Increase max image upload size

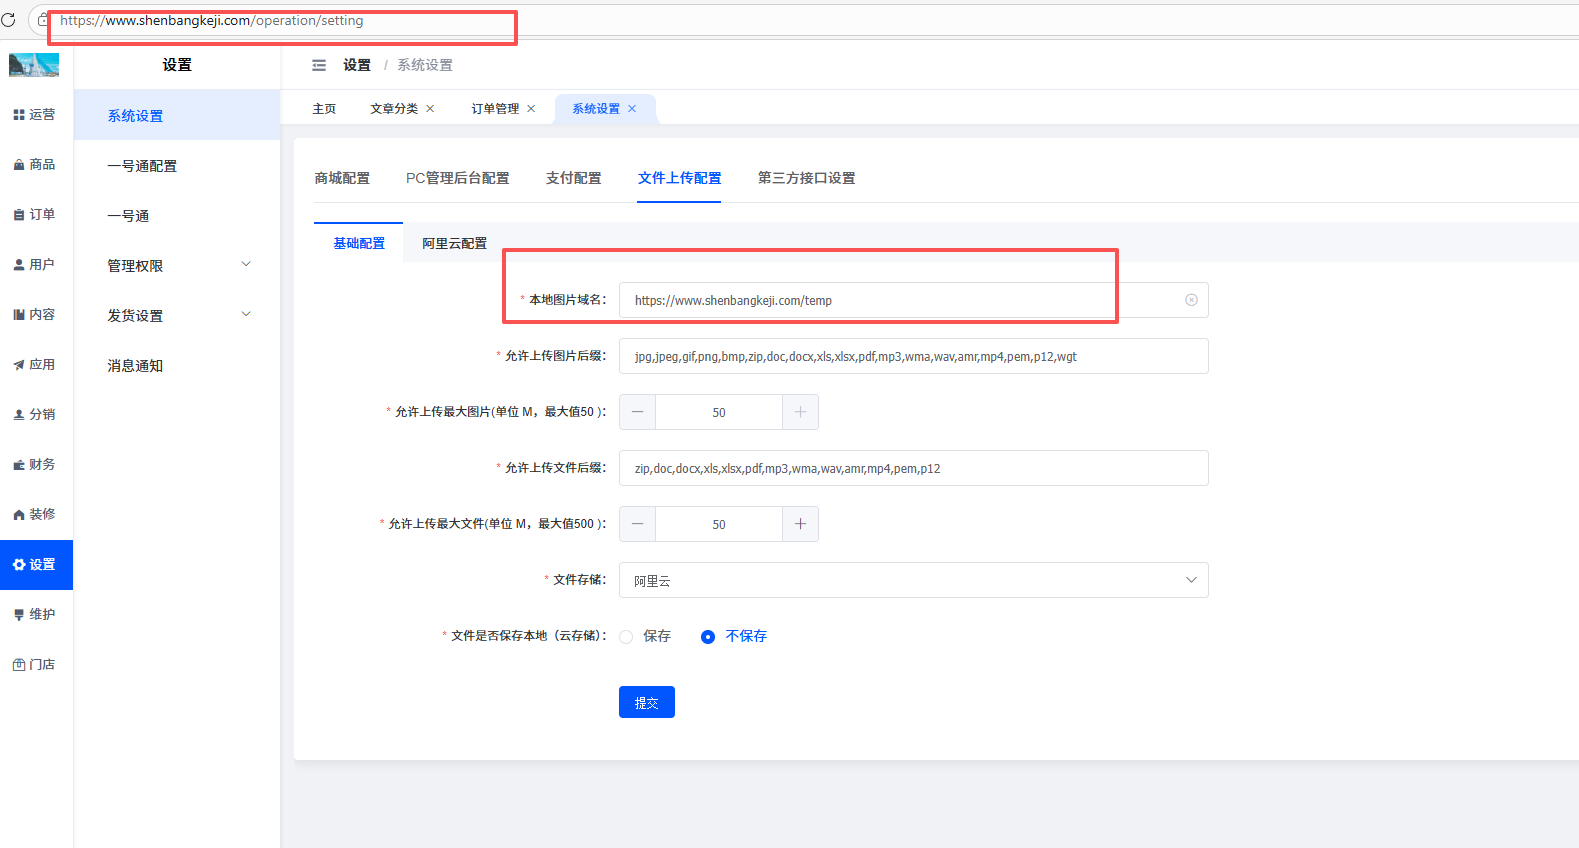point(800,412)
